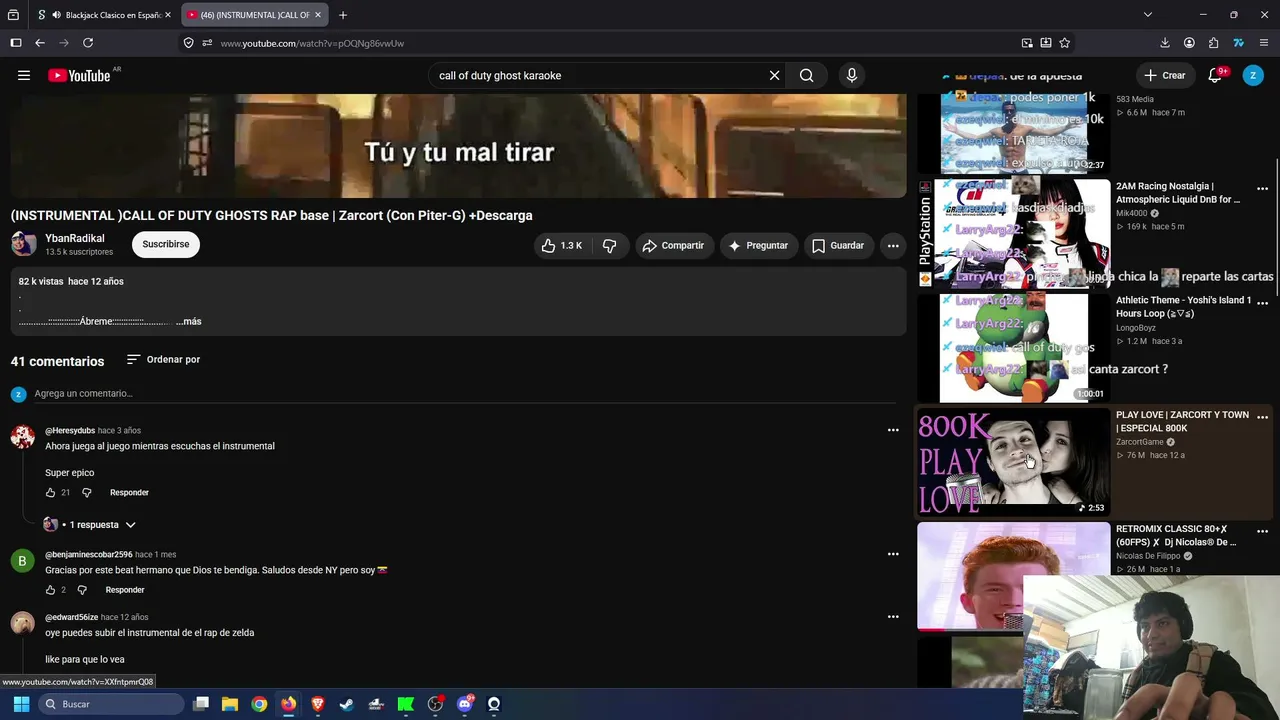1280x720 pixels.
Task: Dislike the Heresydubs comment
Action: tap(86, 492)
